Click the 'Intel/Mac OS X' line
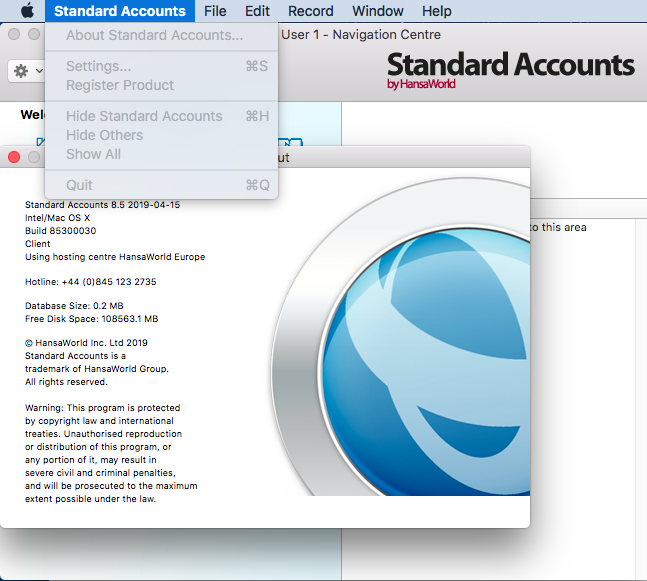 click(x=57, y=218)
